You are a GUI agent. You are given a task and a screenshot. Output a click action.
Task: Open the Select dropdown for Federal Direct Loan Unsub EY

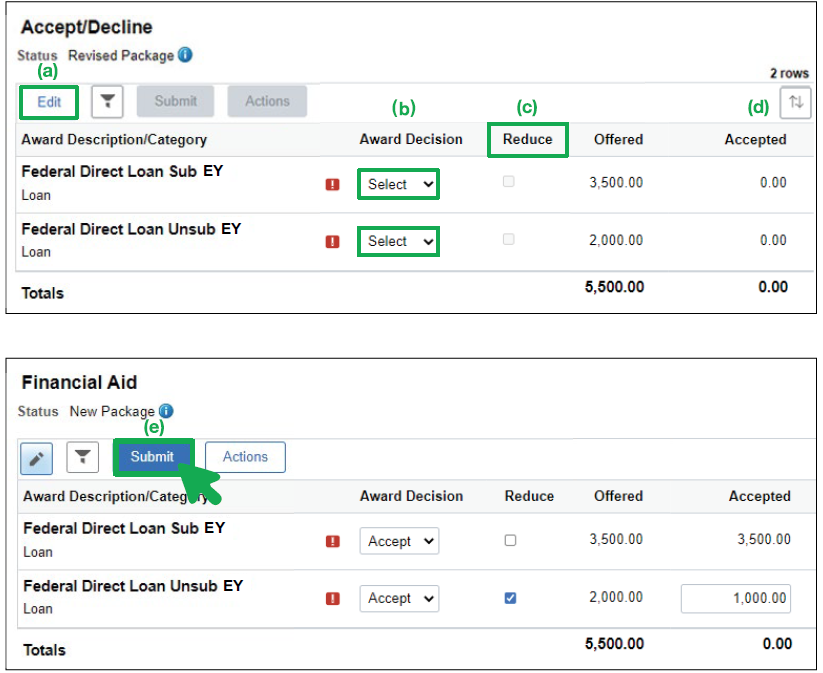coord(398,241)
